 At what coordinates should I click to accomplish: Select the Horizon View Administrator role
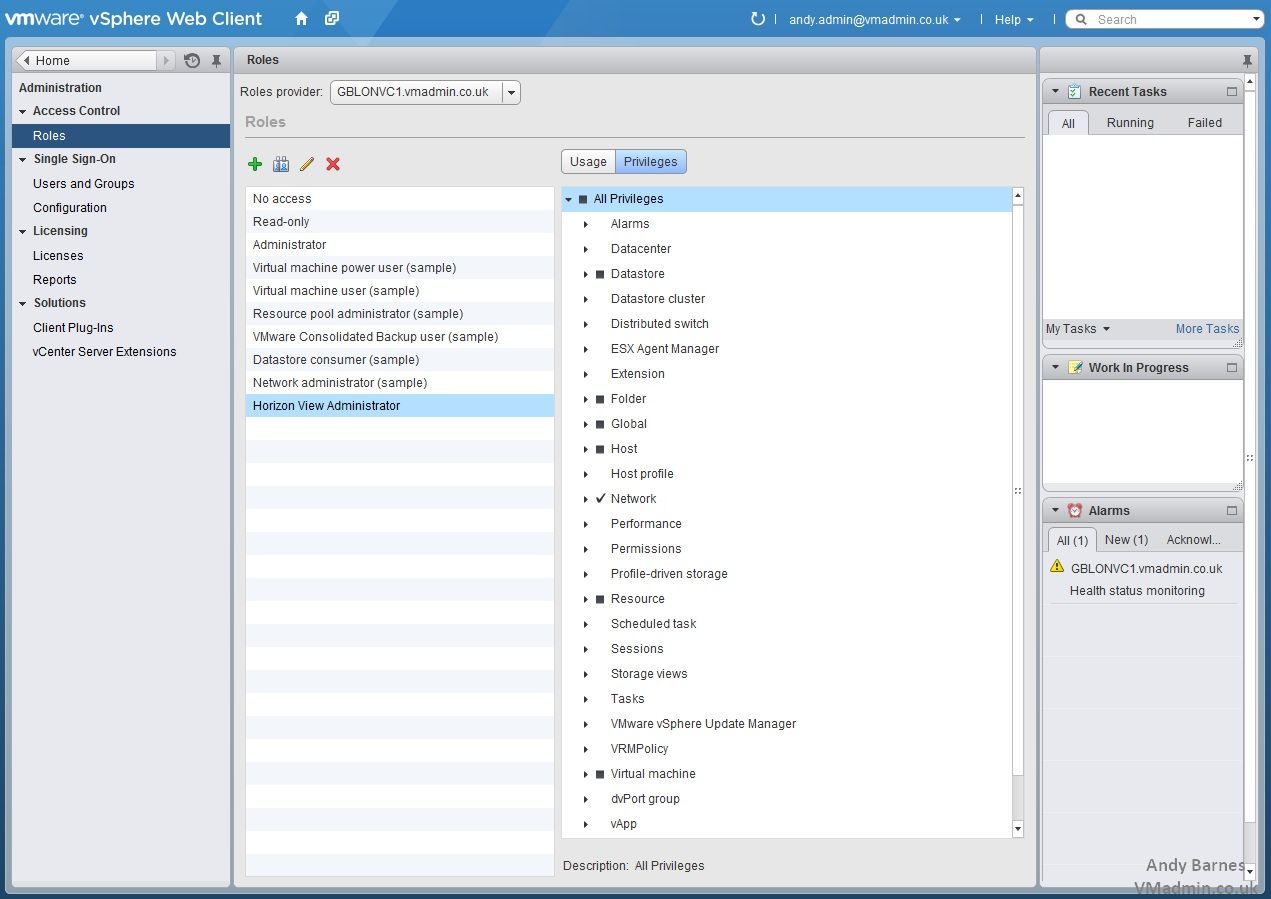[400, 406]
